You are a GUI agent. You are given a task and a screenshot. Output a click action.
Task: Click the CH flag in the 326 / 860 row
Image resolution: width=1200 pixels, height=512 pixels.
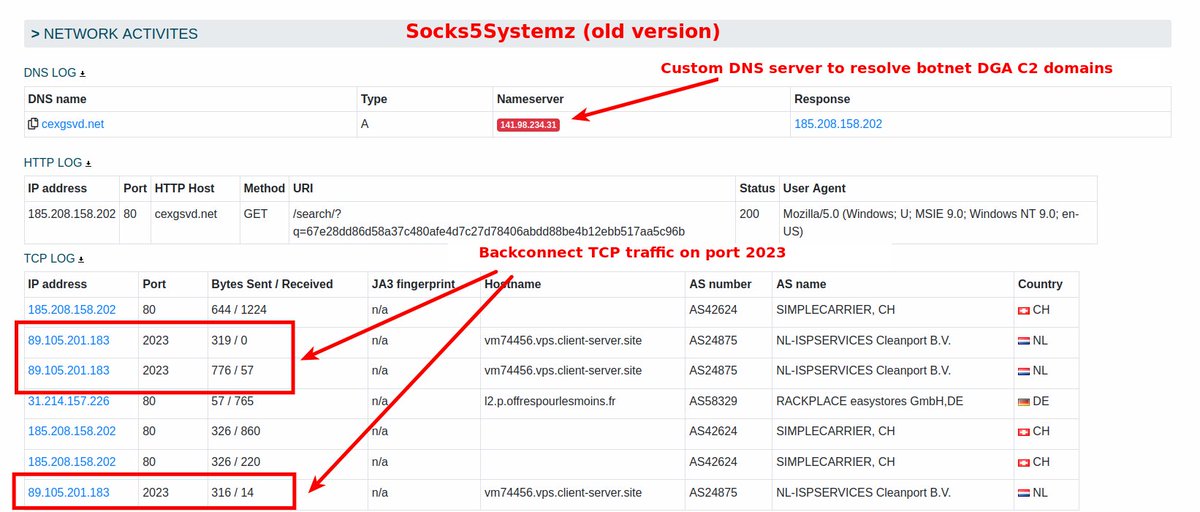1023,432
